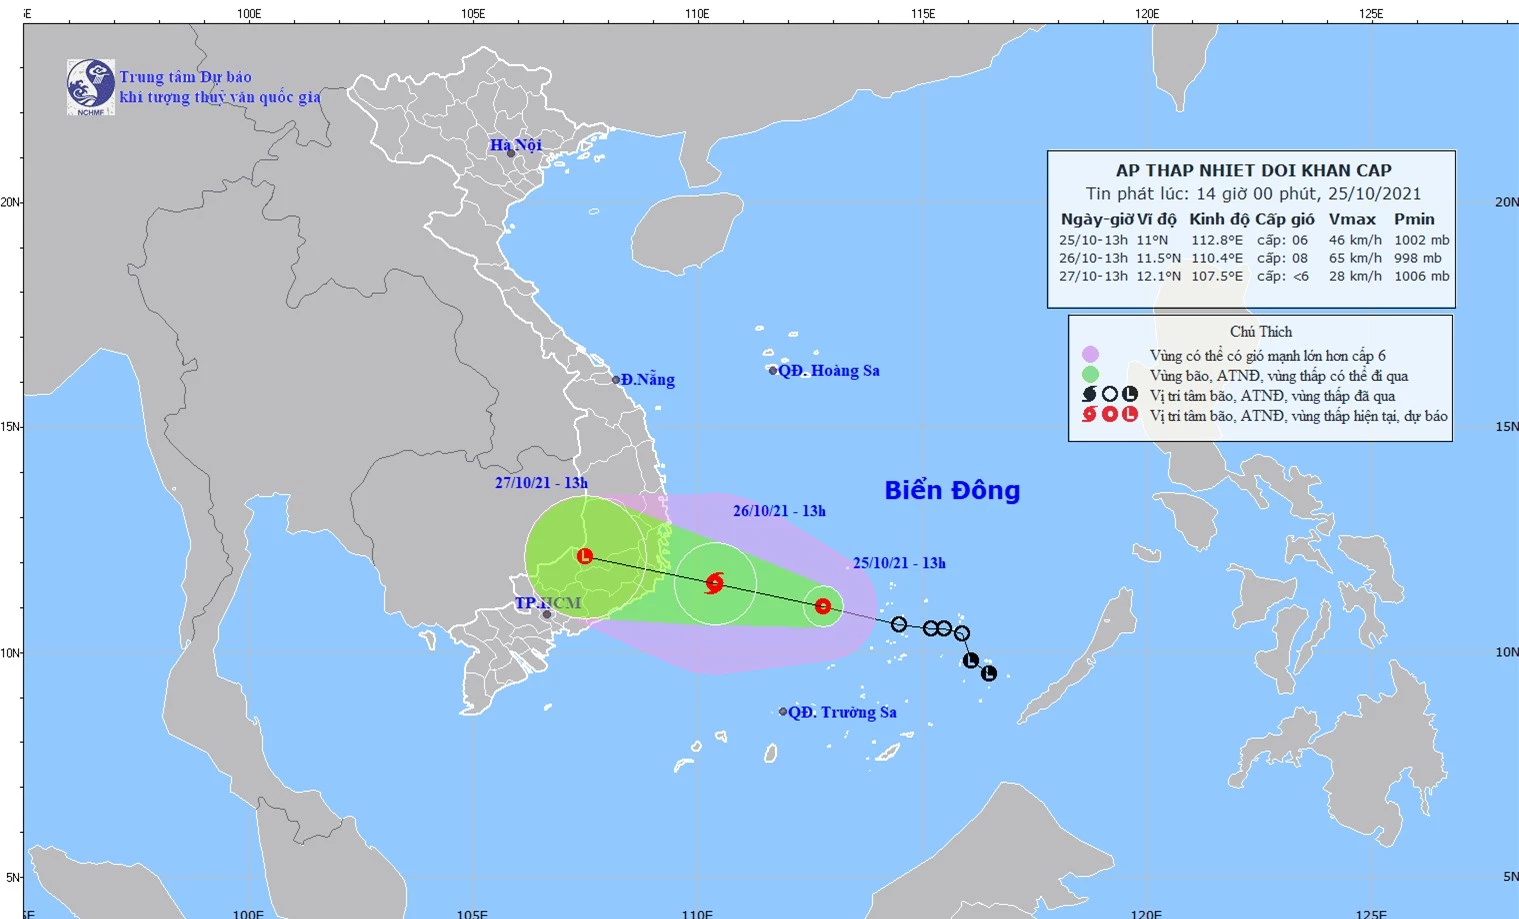Click the '26/10/21 - 13h' forecast label

(779, 511)
